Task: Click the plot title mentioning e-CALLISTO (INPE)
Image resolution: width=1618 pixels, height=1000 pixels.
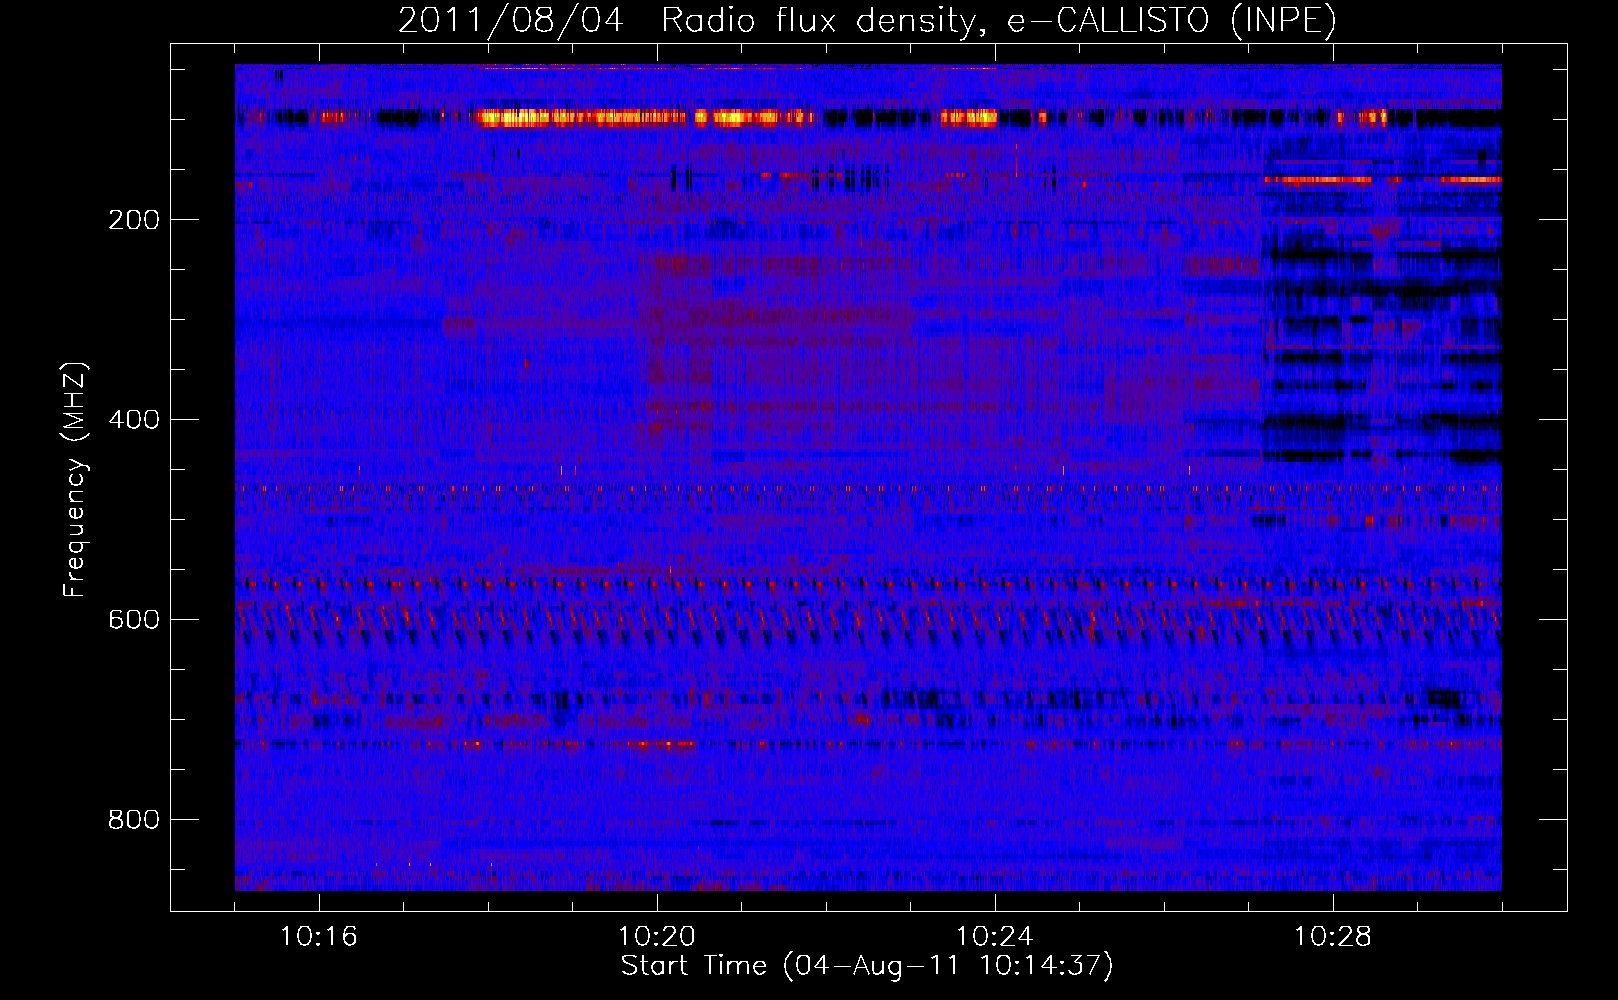Action: (x=867, y=20)
